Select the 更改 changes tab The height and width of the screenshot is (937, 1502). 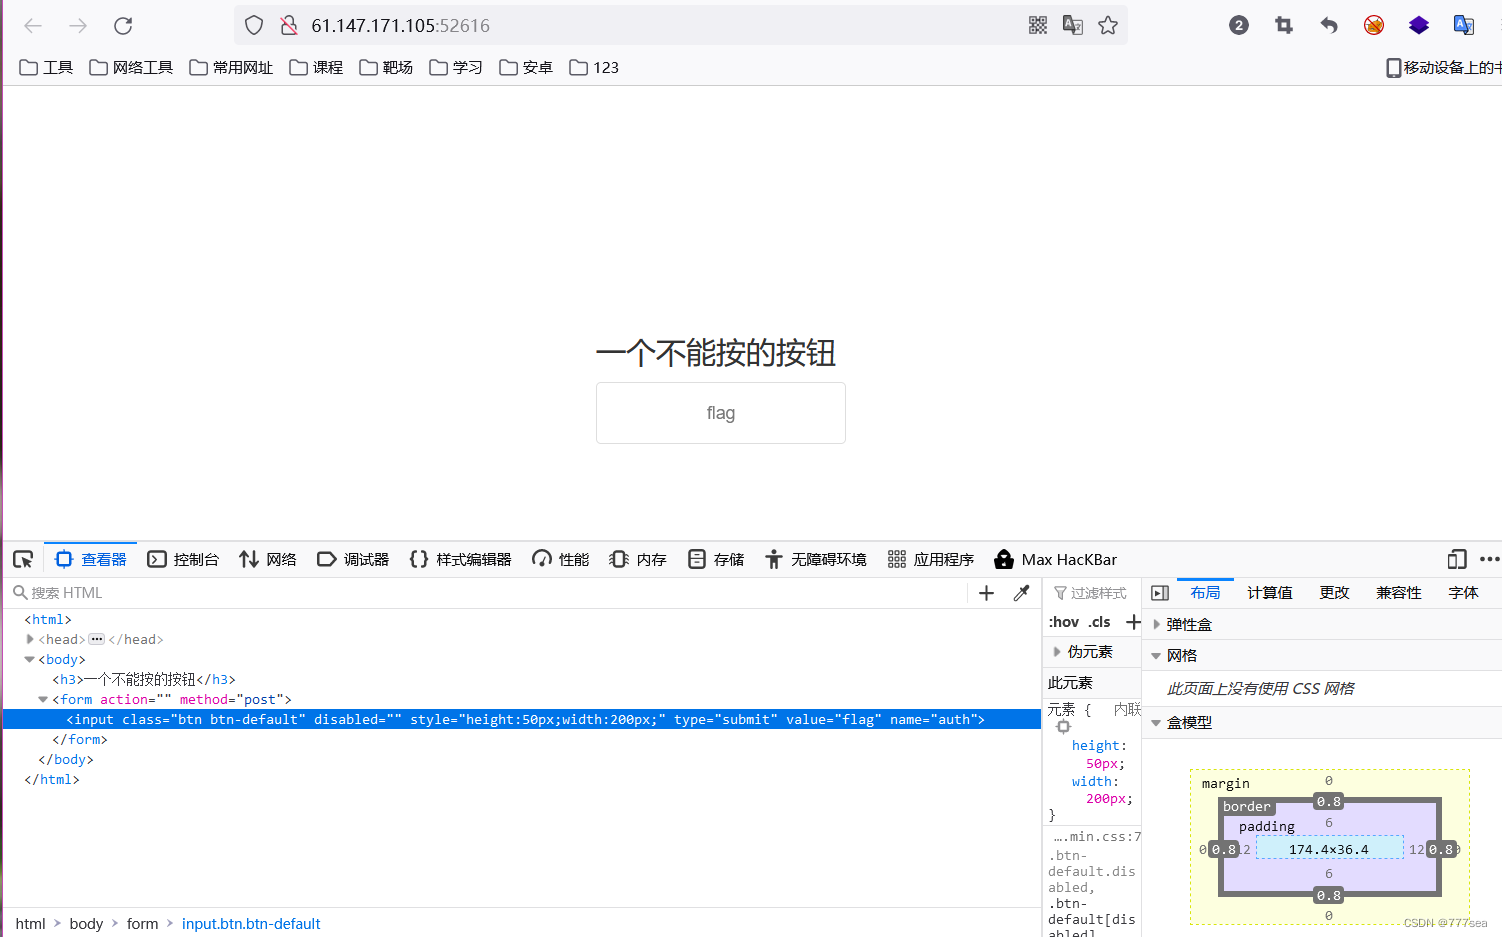coord(1335,593)
